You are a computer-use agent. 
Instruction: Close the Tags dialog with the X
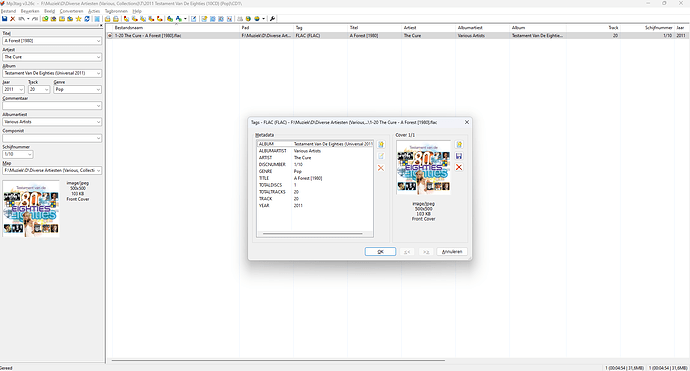(x=467, y=122)
